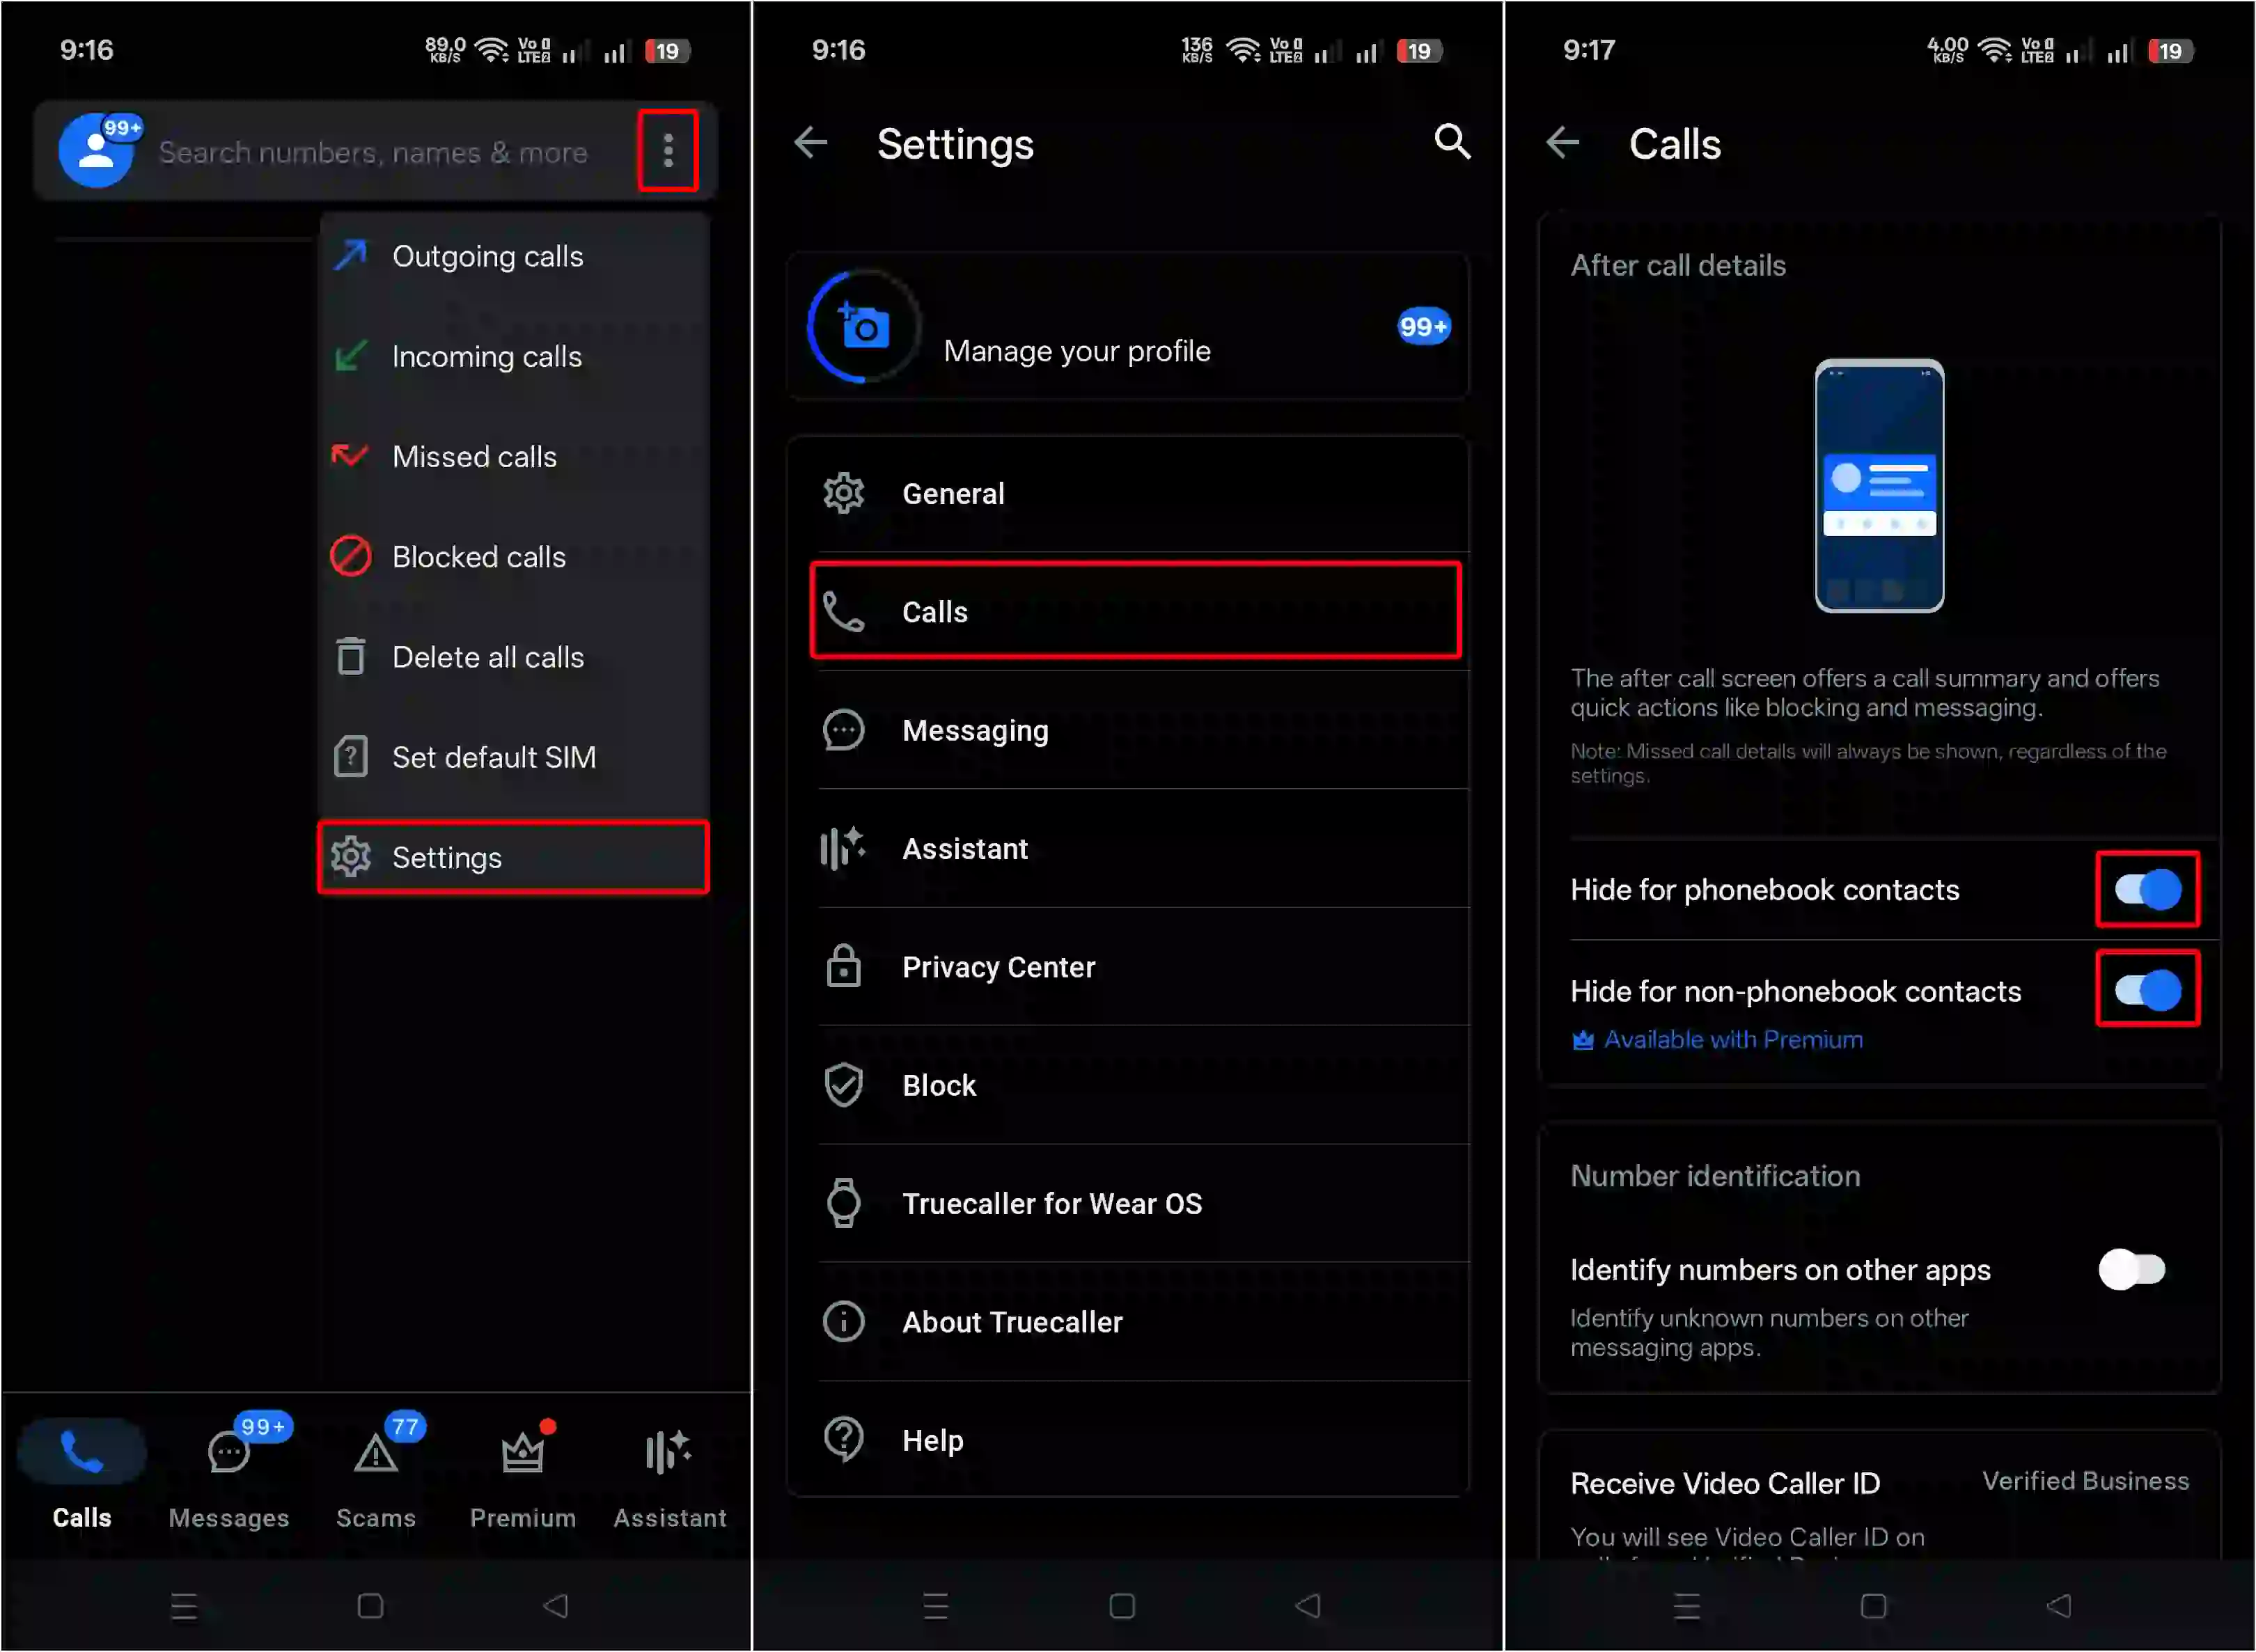
Task: Enable Identify numbers on other apps
Action: pyautogui.click(x=2132, y=1270)
